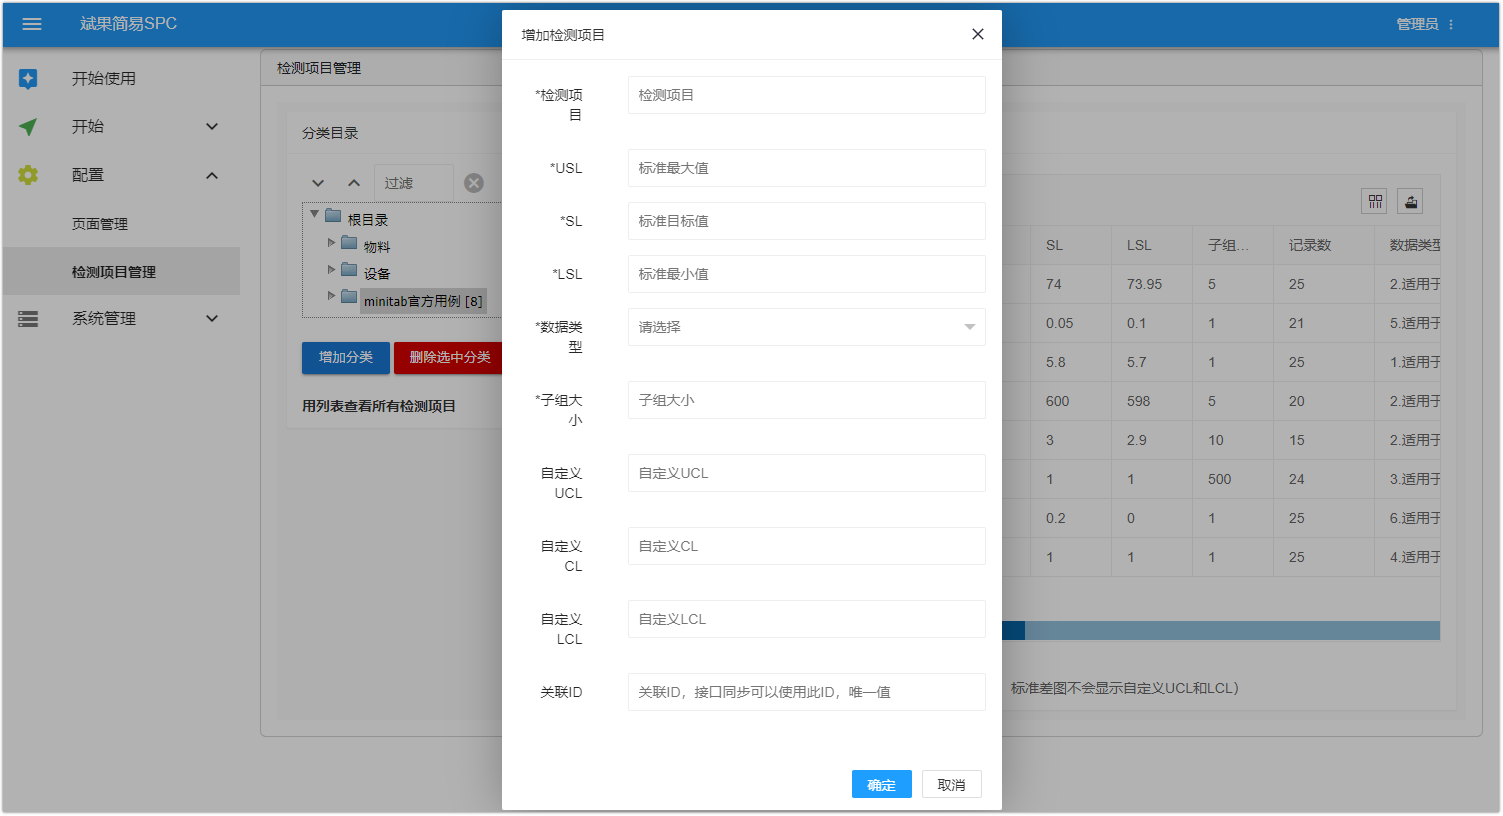1503x816 pixels.
Task: Click the USL 标准最大值 input field
Action: [x=806, y=168]
